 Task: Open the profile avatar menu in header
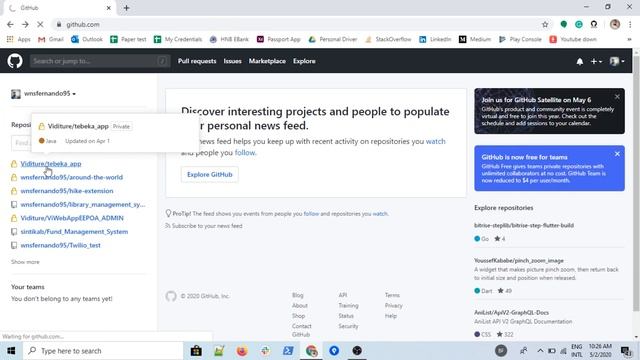tap(617, 61)
